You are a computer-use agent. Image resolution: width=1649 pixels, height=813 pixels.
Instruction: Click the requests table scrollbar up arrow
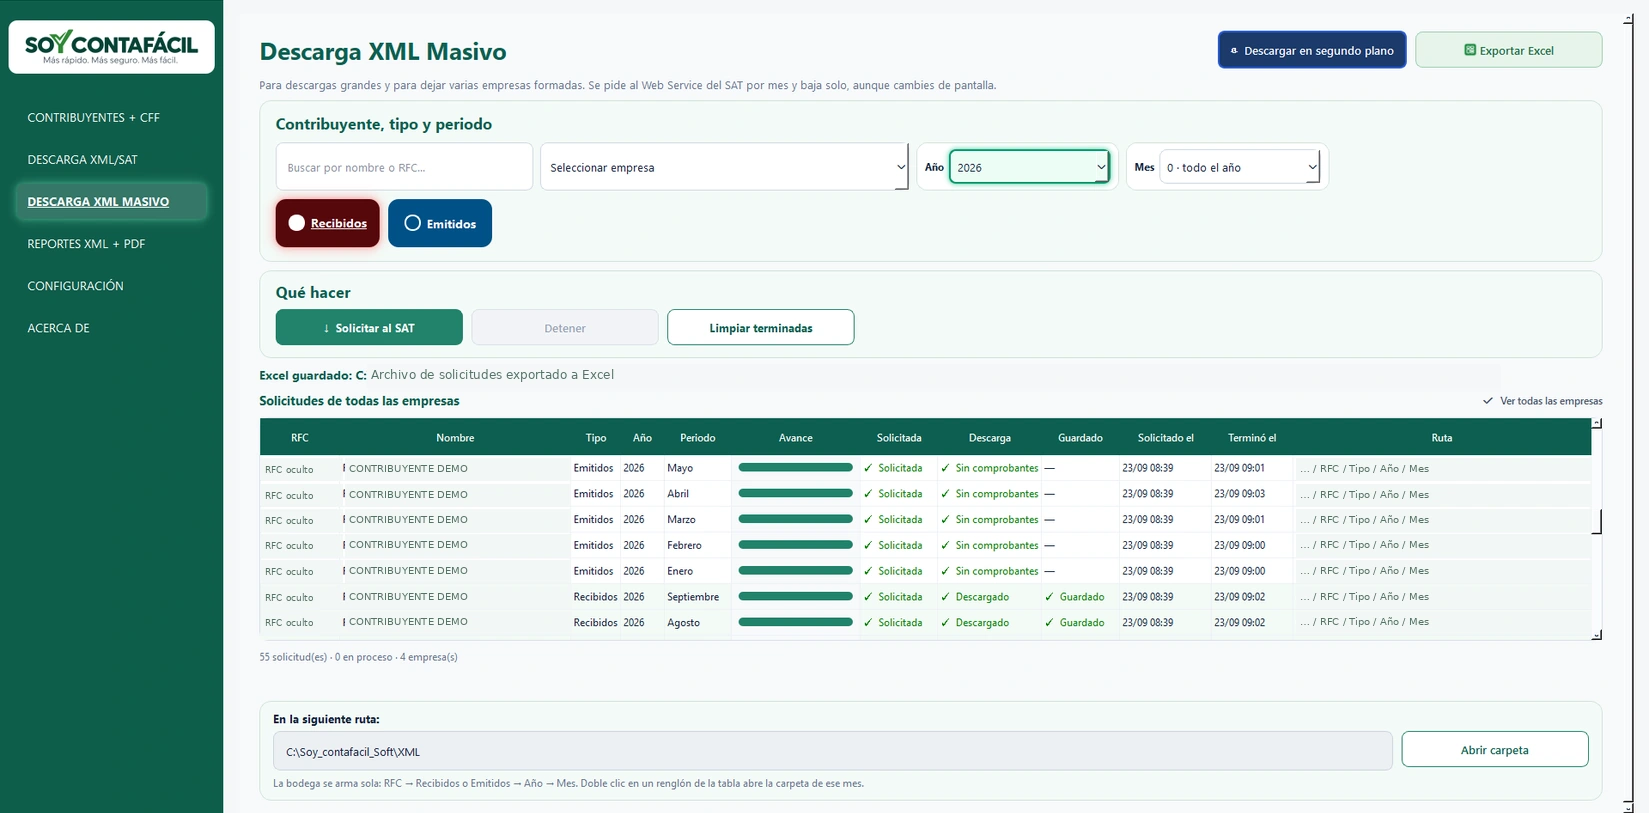pos(1597,423)
